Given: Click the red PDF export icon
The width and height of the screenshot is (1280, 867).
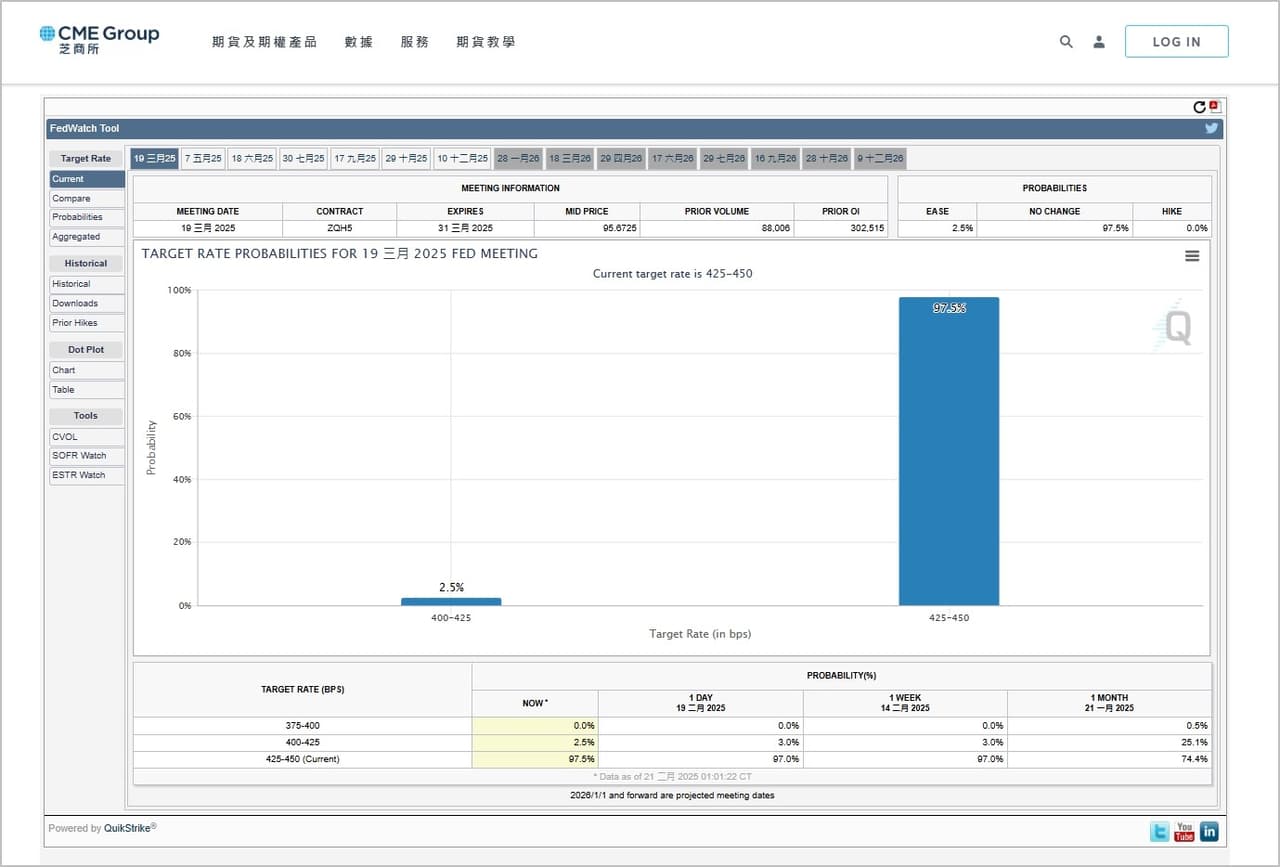Looking at the screenshot, I should point(1214,106).
